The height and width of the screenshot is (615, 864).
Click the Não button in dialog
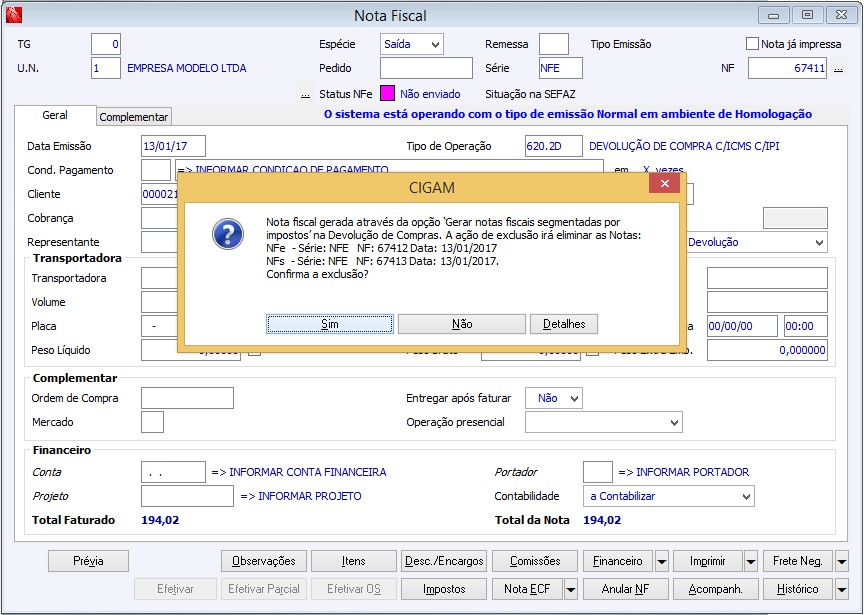[x=462, y=324]
